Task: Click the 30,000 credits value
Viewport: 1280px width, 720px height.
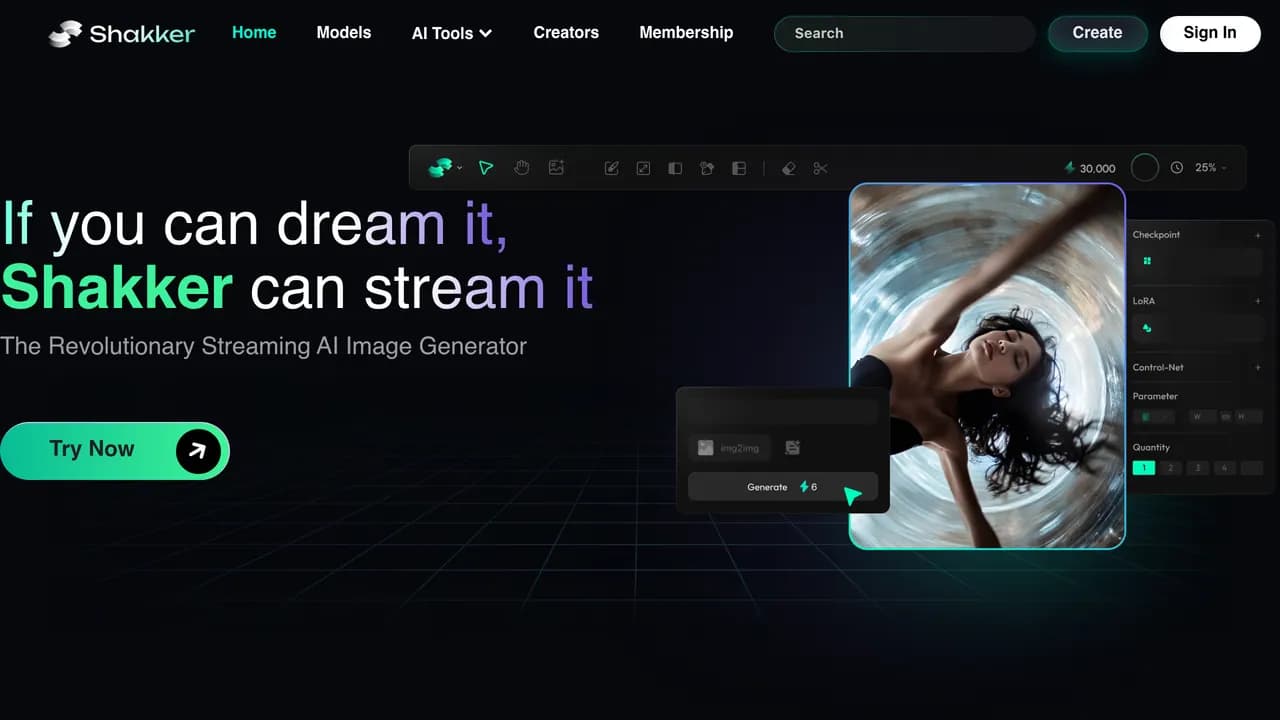Action: click(1098, 169)
